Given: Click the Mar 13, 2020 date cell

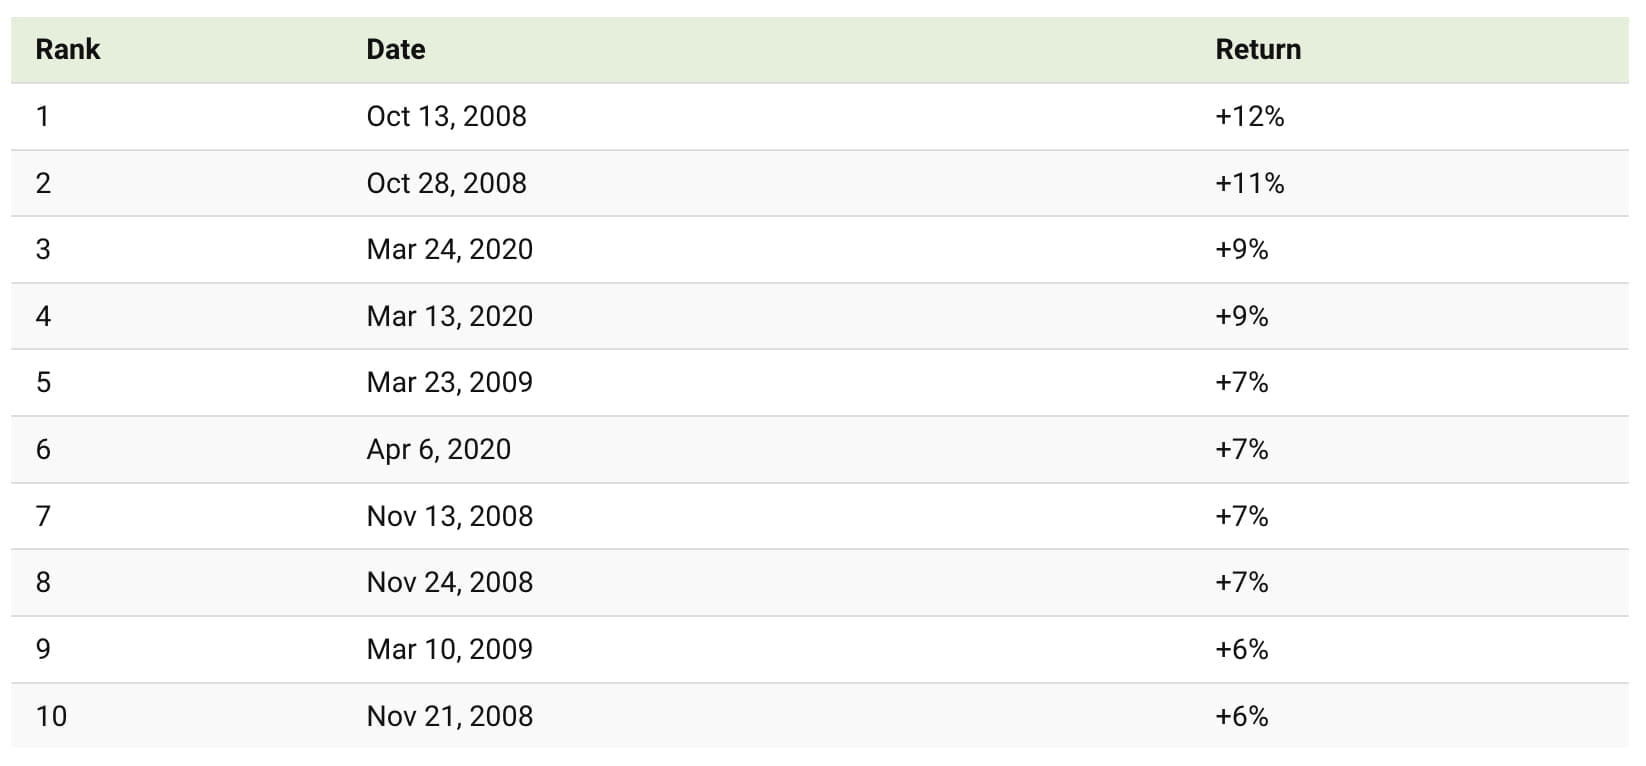Looking at the screenshot, I should pyautogui.click(x=449, y=316).
